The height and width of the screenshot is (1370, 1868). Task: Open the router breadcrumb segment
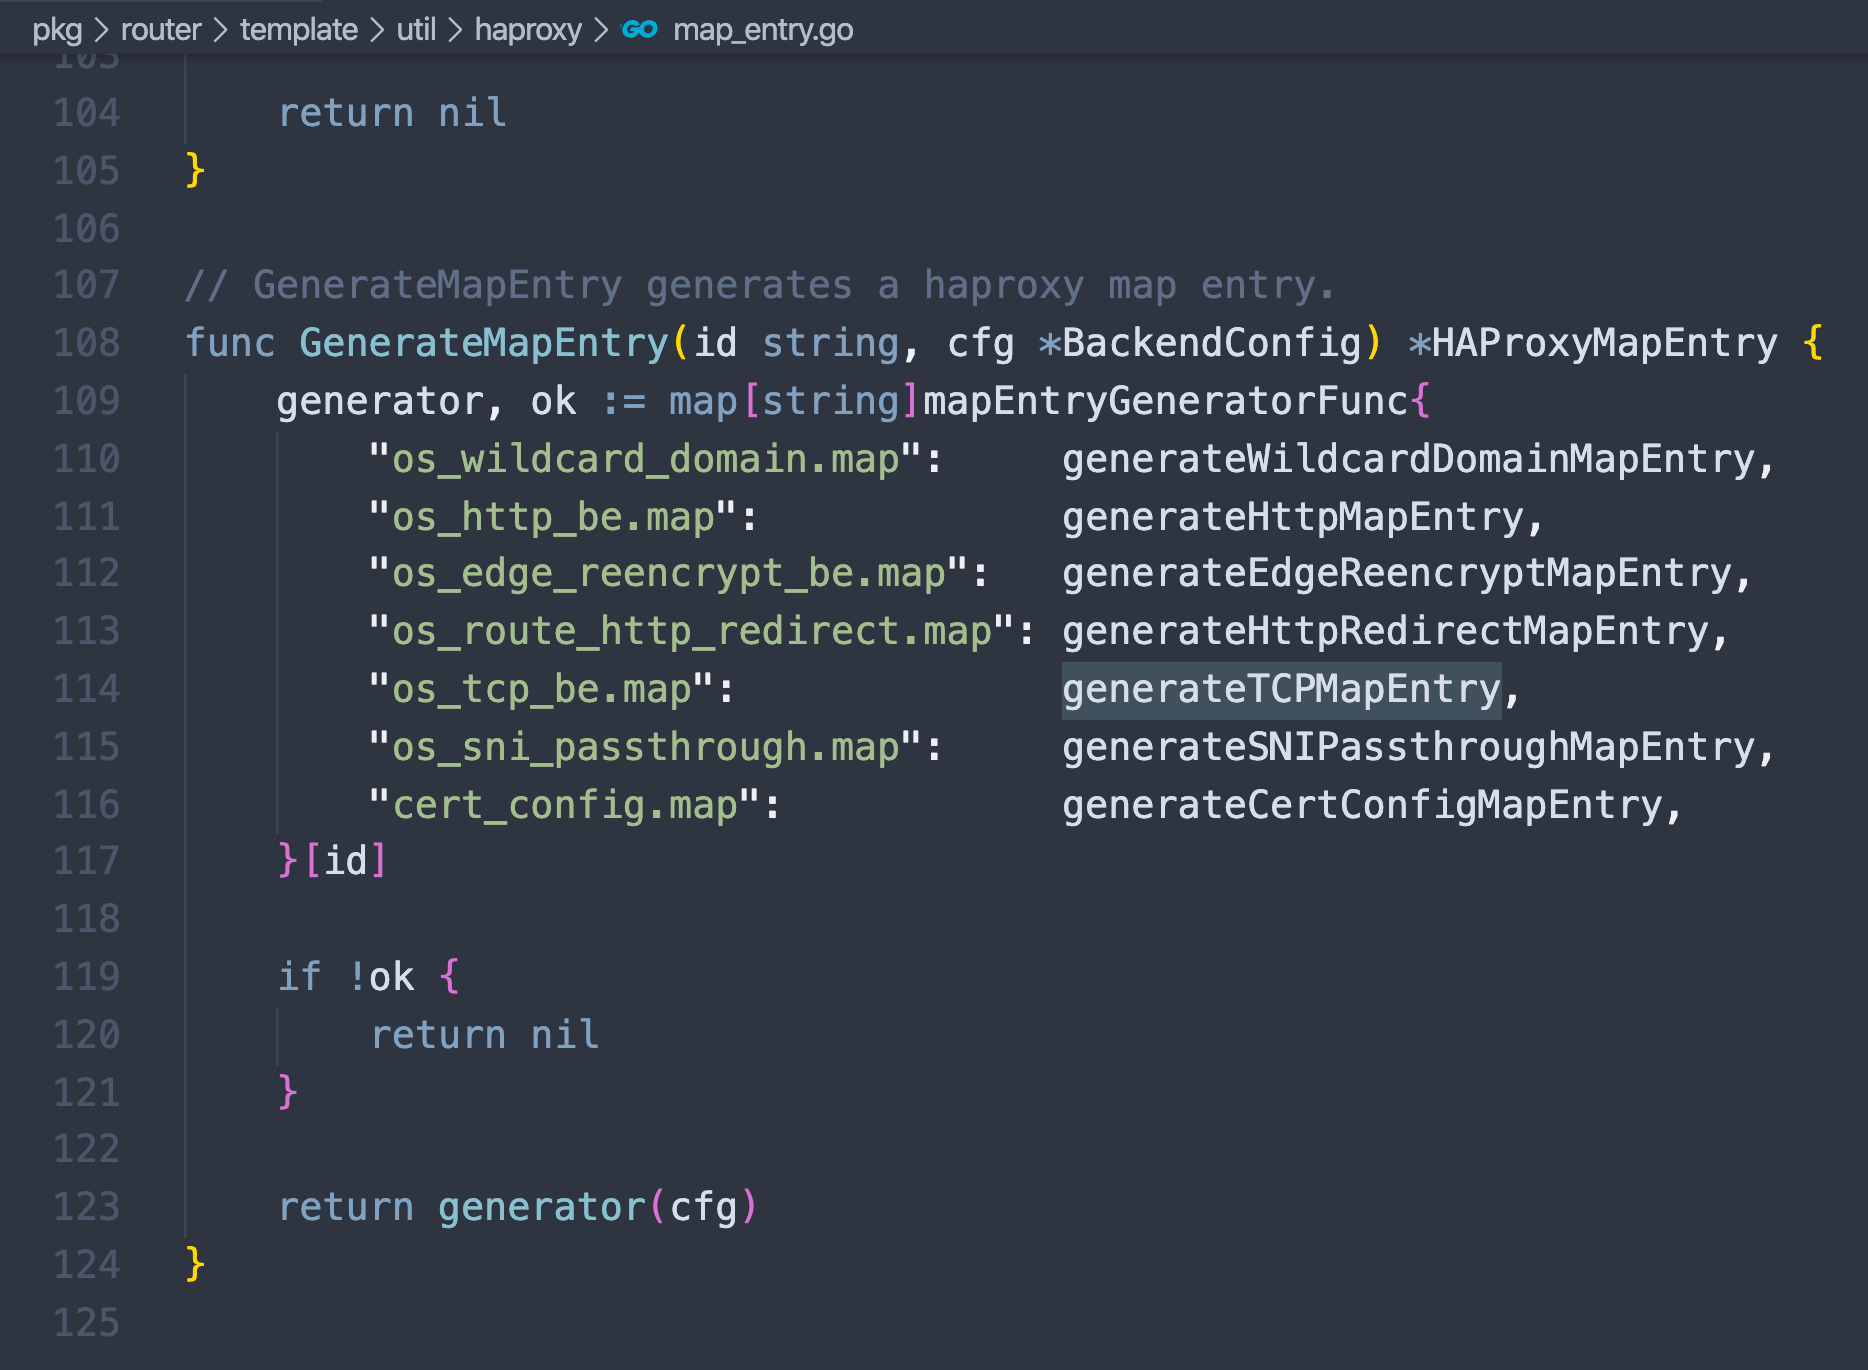point(161,30)
